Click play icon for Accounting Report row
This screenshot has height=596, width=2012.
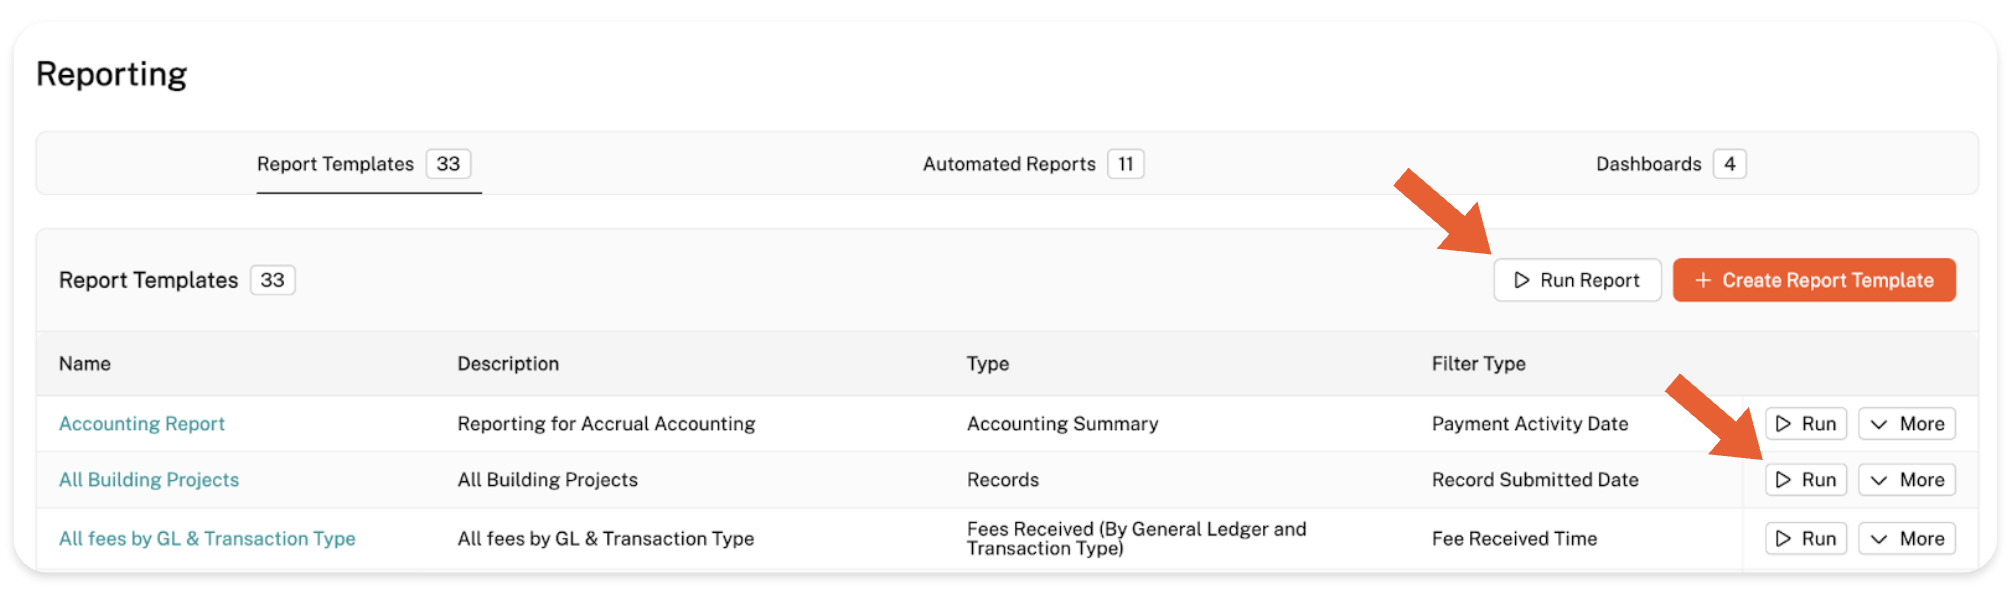(x=1783, y=424)
